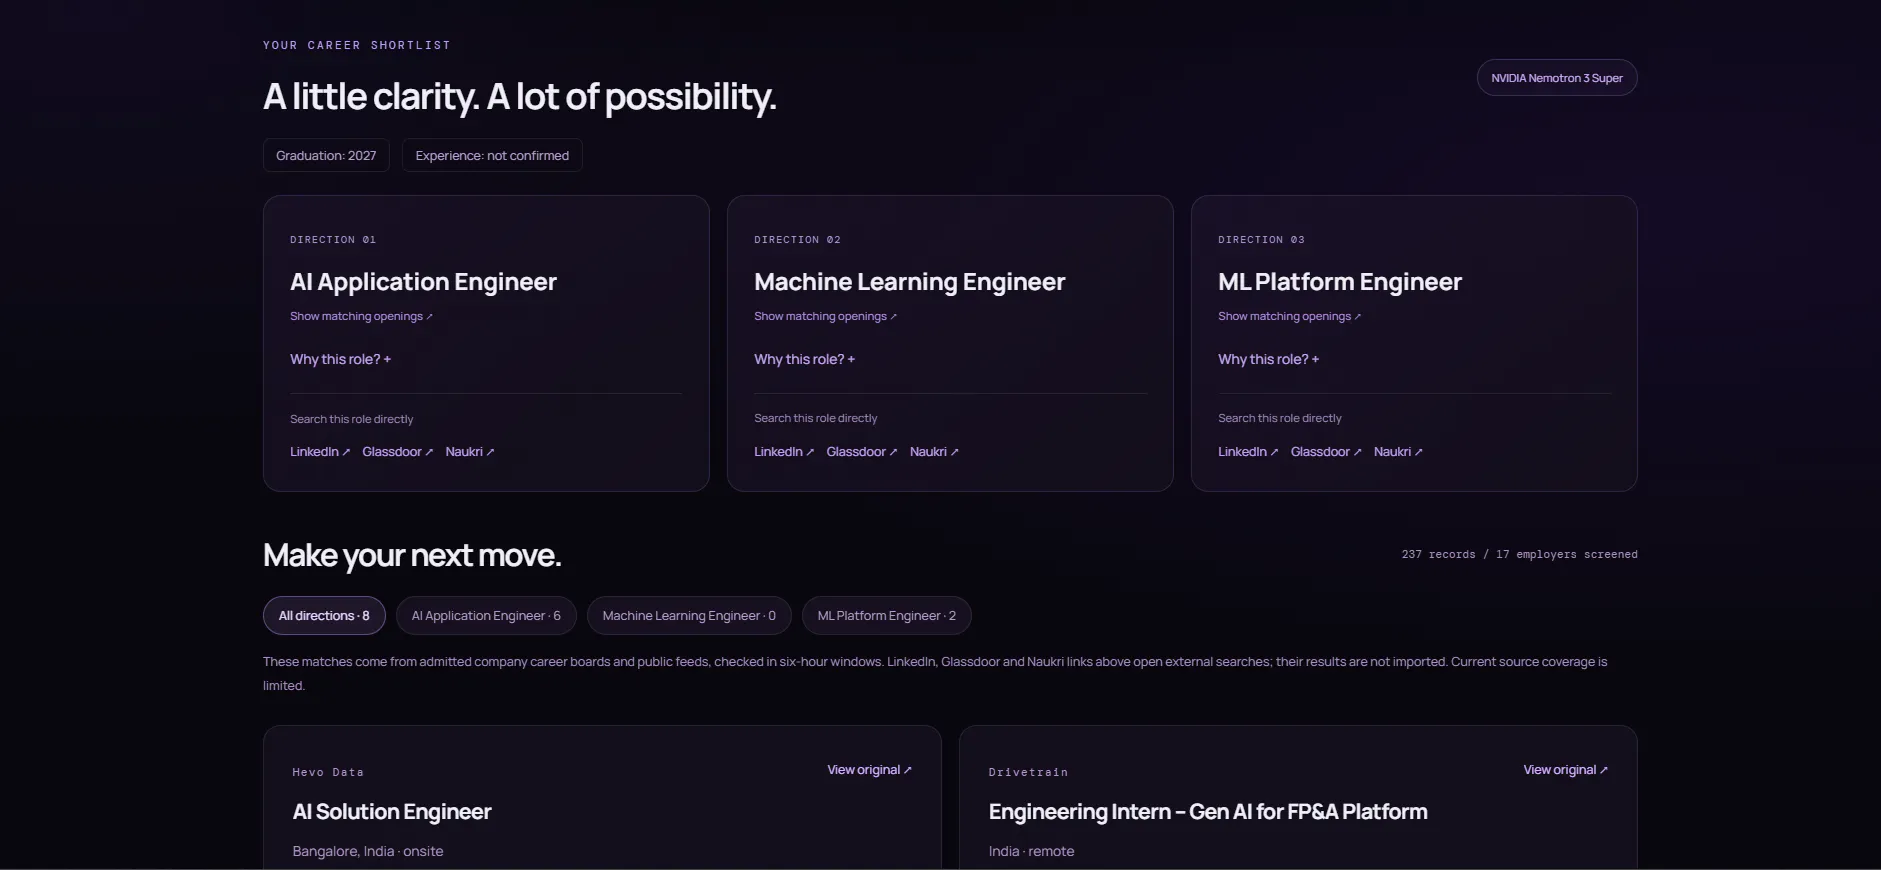Show matching openings for Machine Learning Engineer
The height and width of the screenshot is (870, 1881).
pyautogui.click(x=825, y=316)
